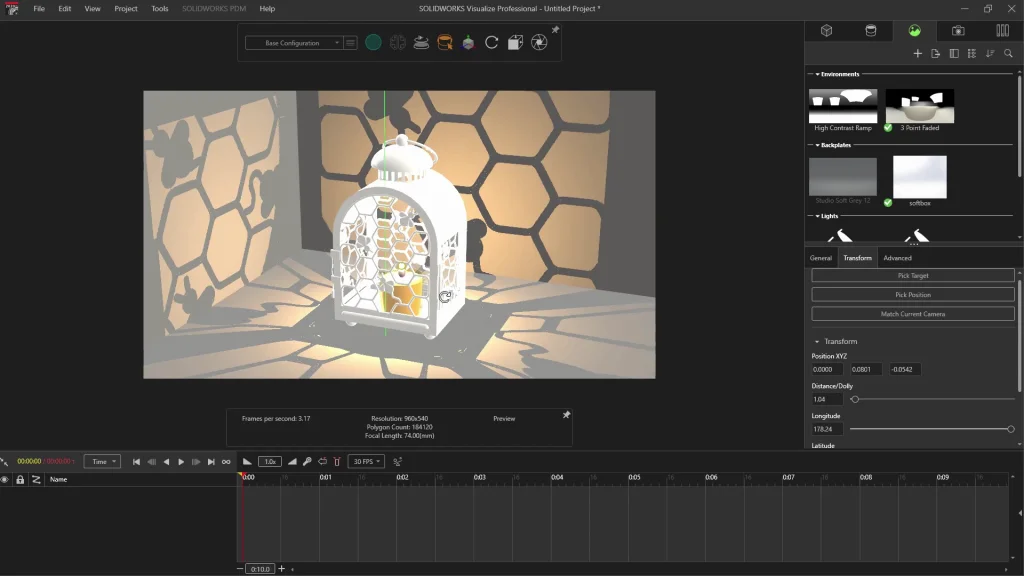
Task: Open the 30 FPS frame rate dropdown
Action: 366,462
